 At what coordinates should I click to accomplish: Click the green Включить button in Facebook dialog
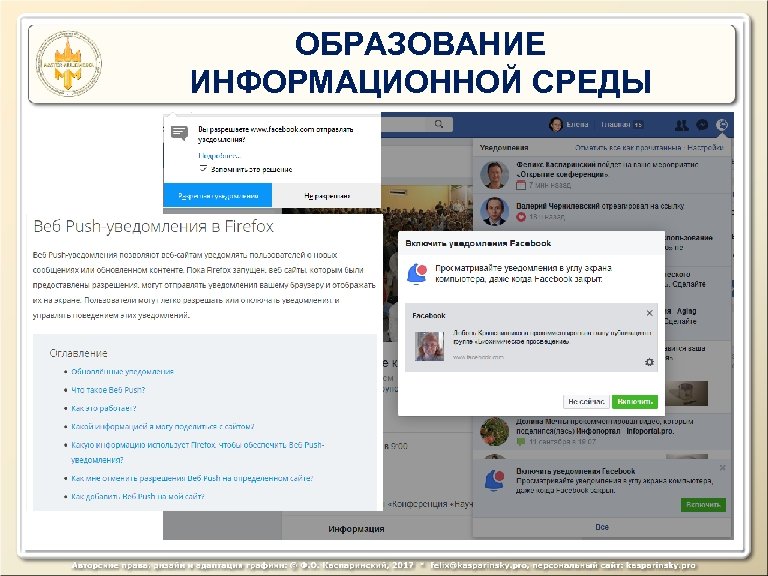(635, 402)
